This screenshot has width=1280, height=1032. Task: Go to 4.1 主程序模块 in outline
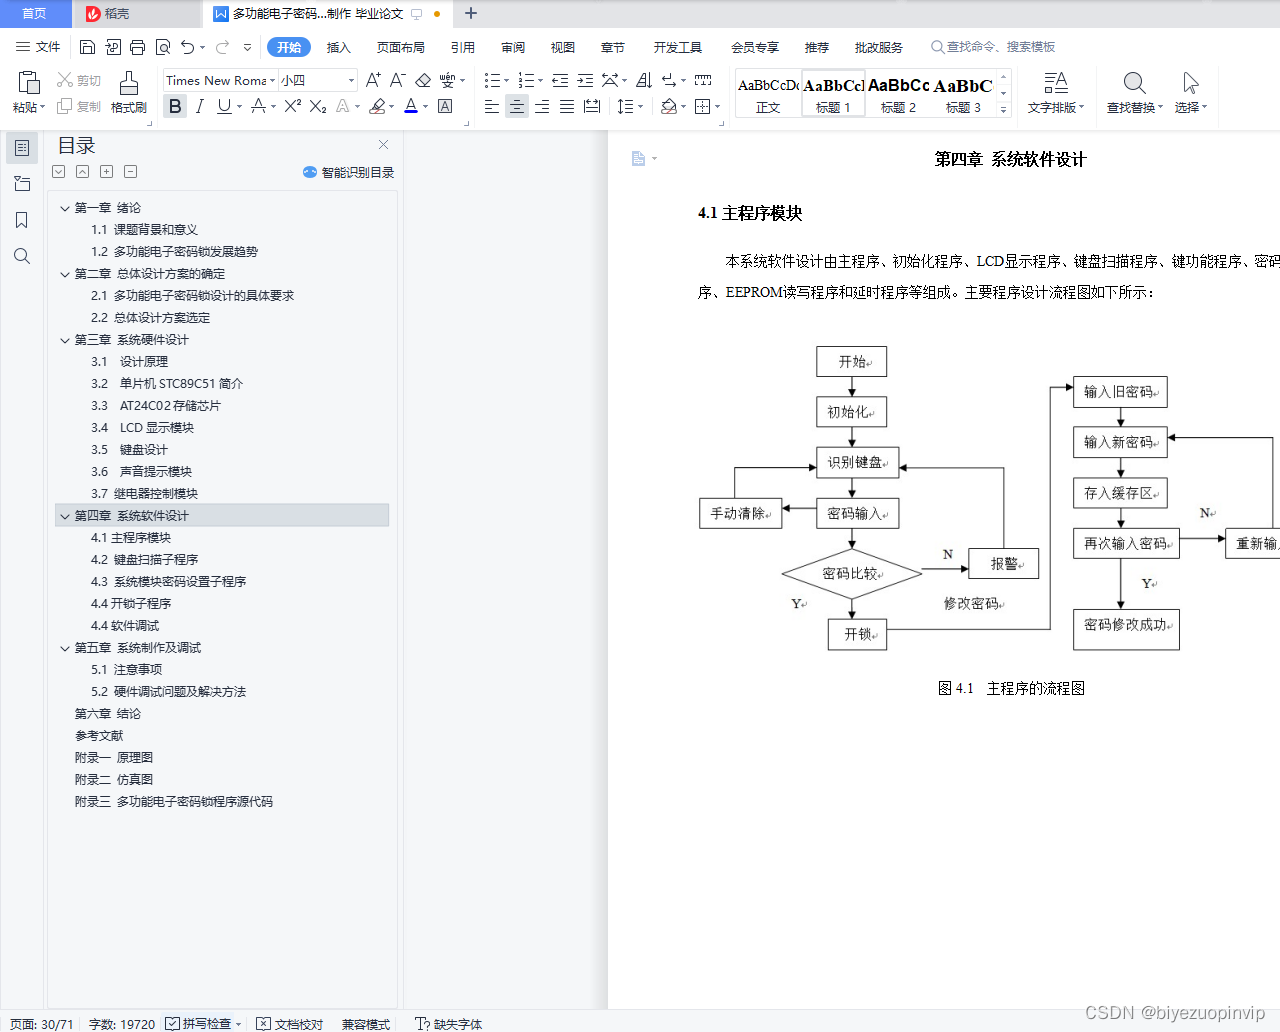tap(131, 538)
